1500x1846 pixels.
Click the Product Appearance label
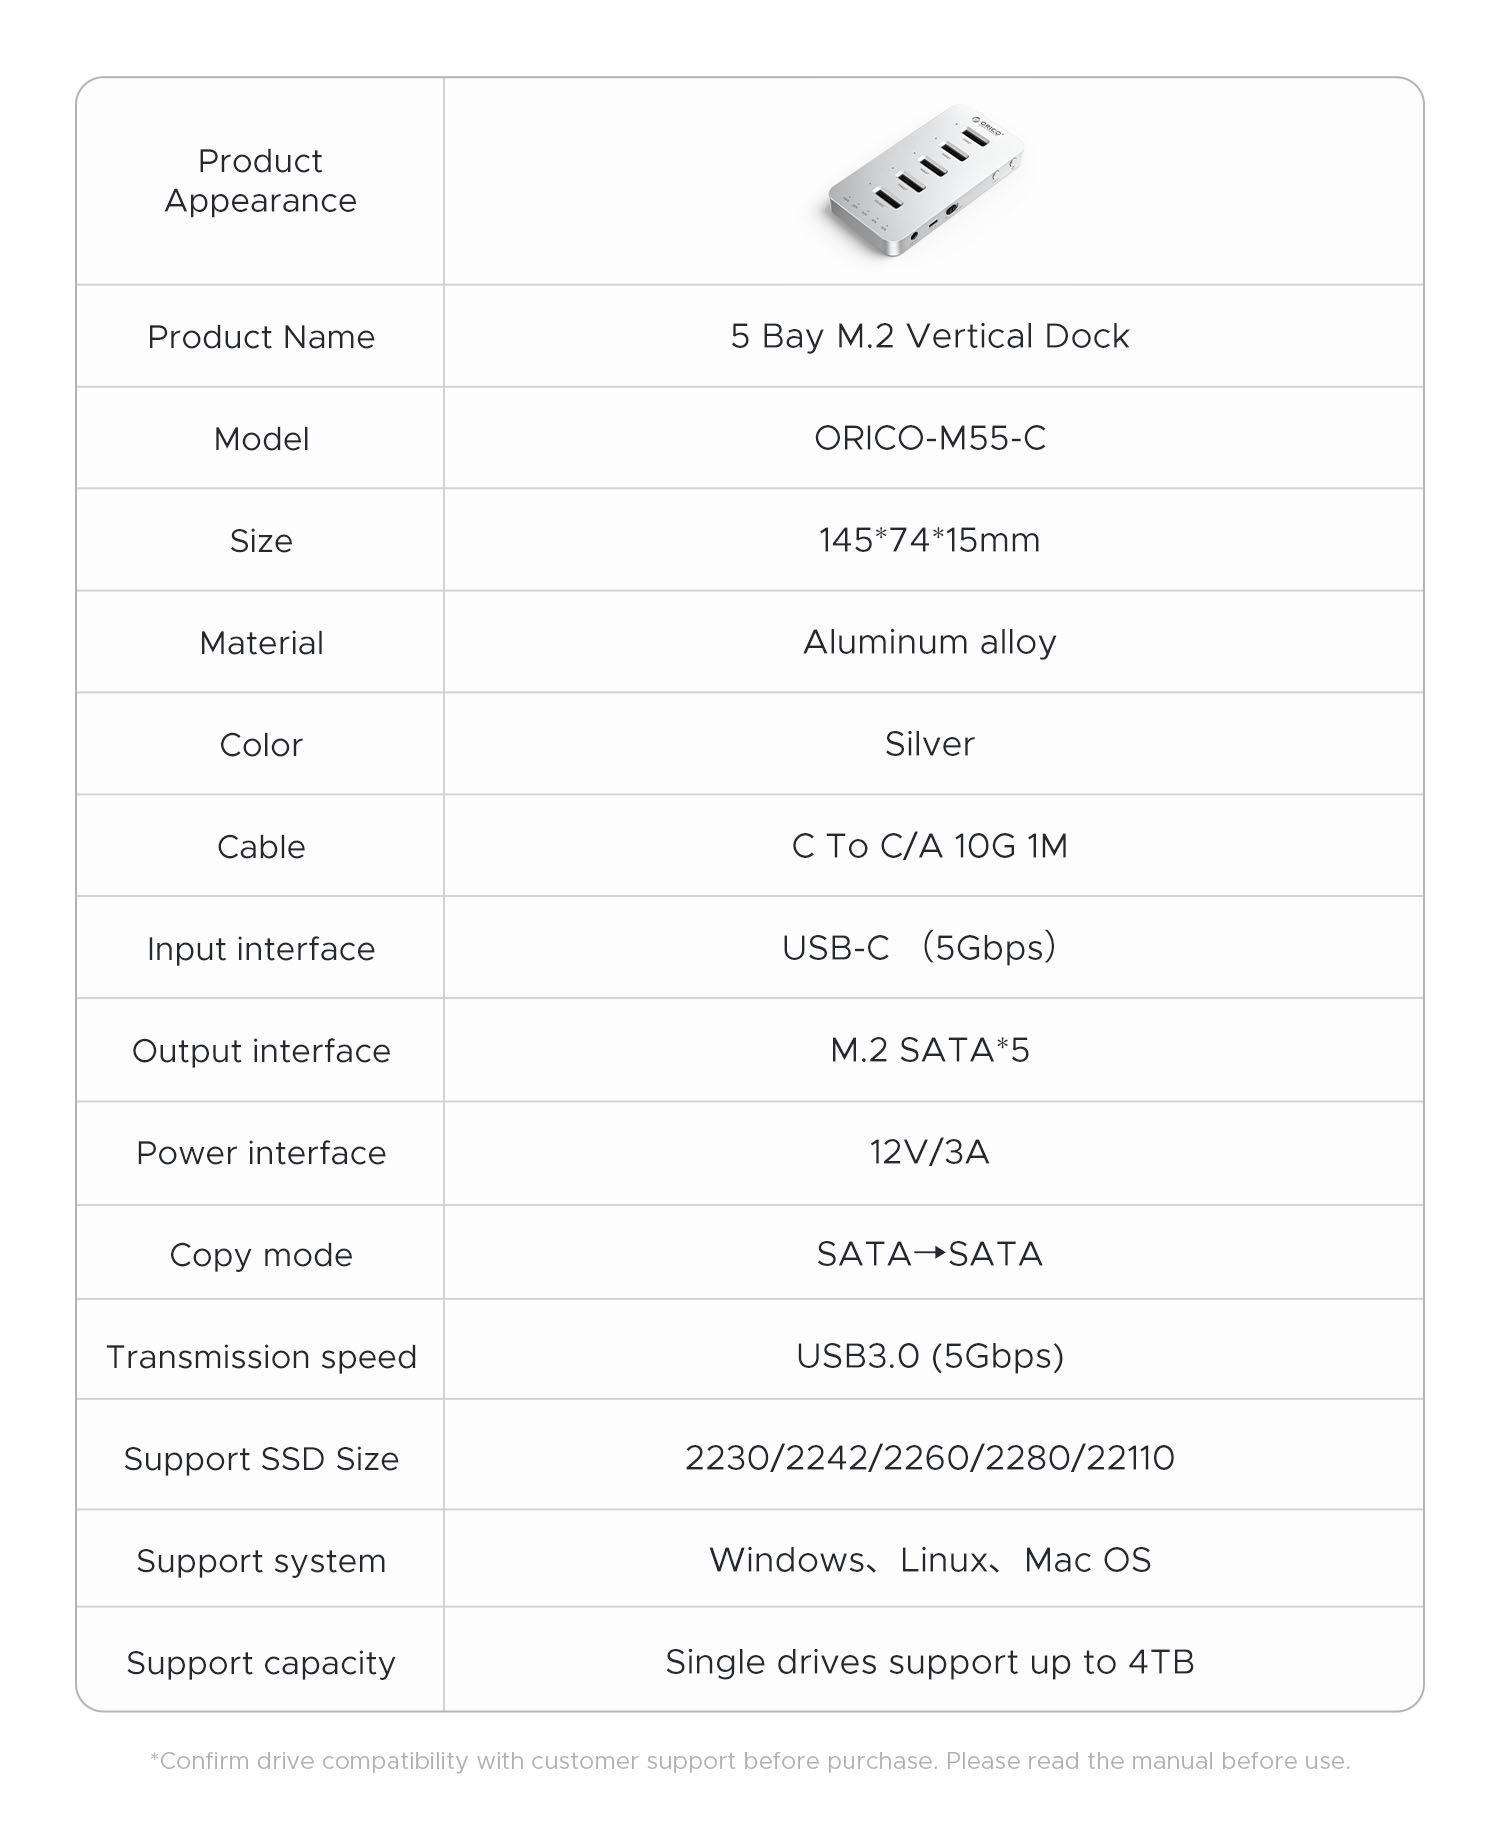[x=261, y=181]
